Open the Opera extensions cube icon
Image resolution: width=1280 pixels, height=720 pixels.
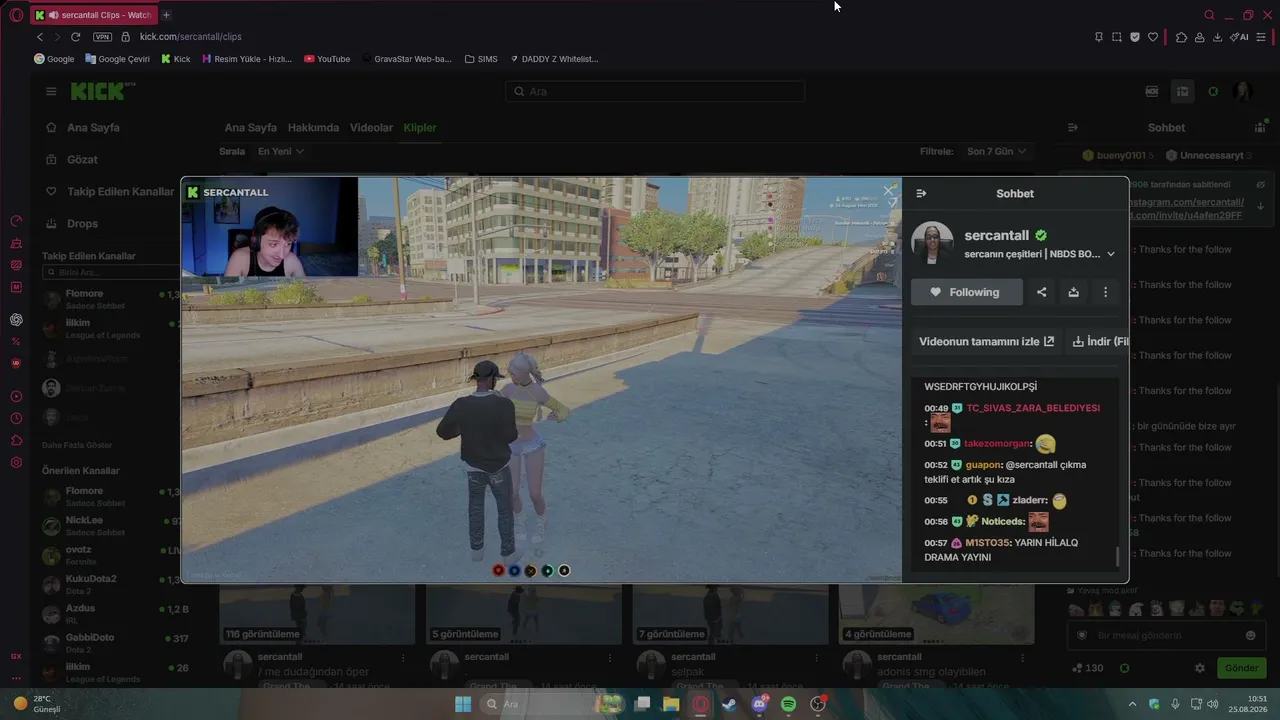coord(1181,37)
